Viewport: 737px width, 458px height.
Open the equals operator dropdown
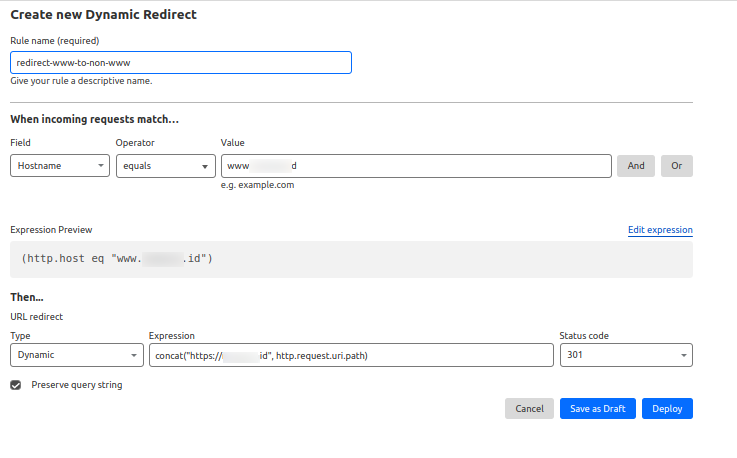pyautogui.click(x=166, y=166)
